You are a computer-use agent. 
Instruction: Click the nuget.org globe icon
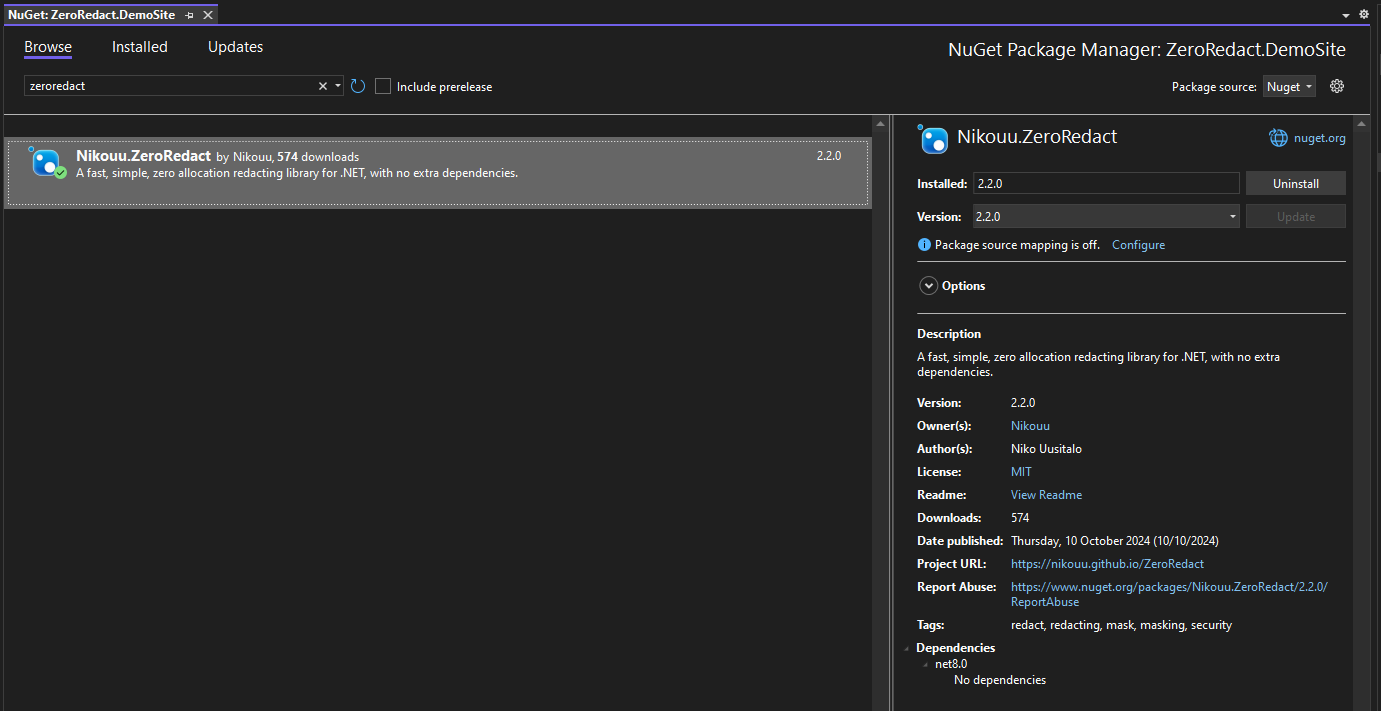(1278, 138)
